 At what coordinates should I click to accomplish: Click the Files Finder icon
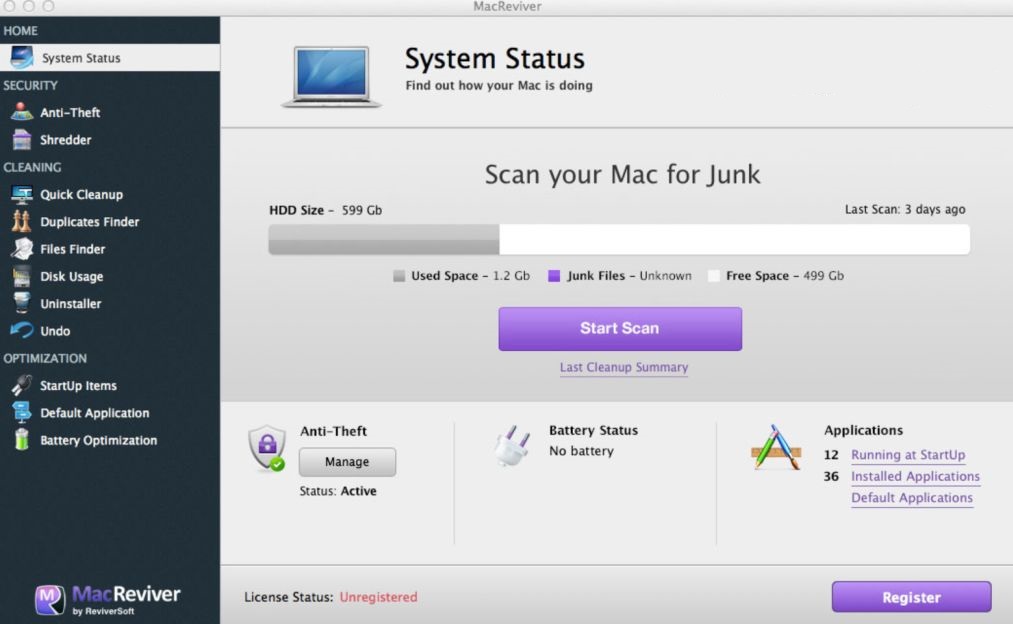[x=21, y=248]
